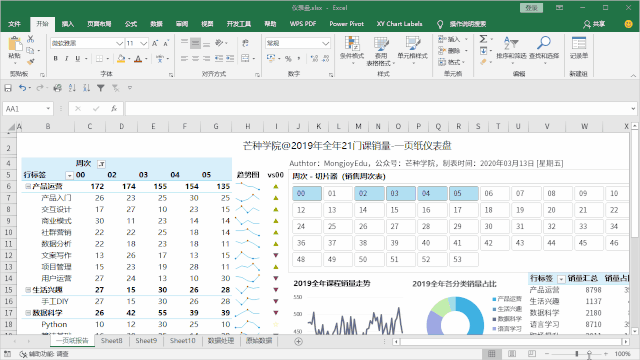This screenshot has width=640, height=360.
Task: Apply the red font color swatch
Action: [x=138, y=59]
